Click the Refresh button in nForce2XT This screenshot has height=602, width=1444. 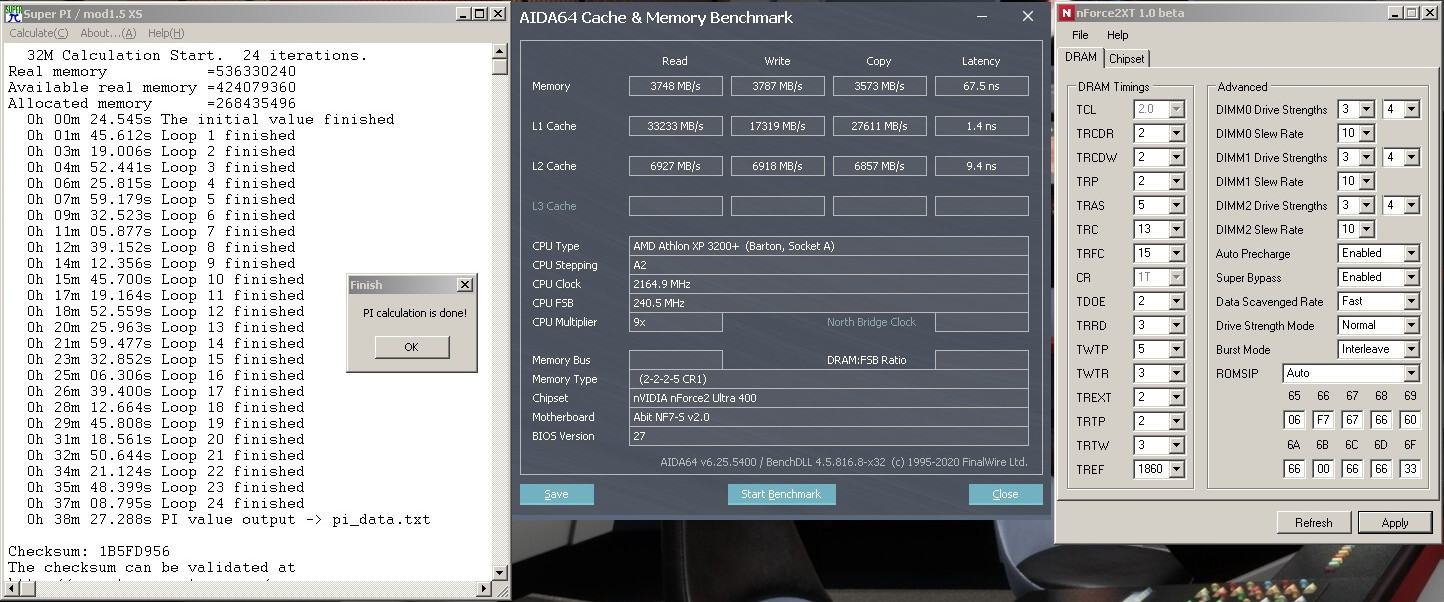click(1314, 522)
